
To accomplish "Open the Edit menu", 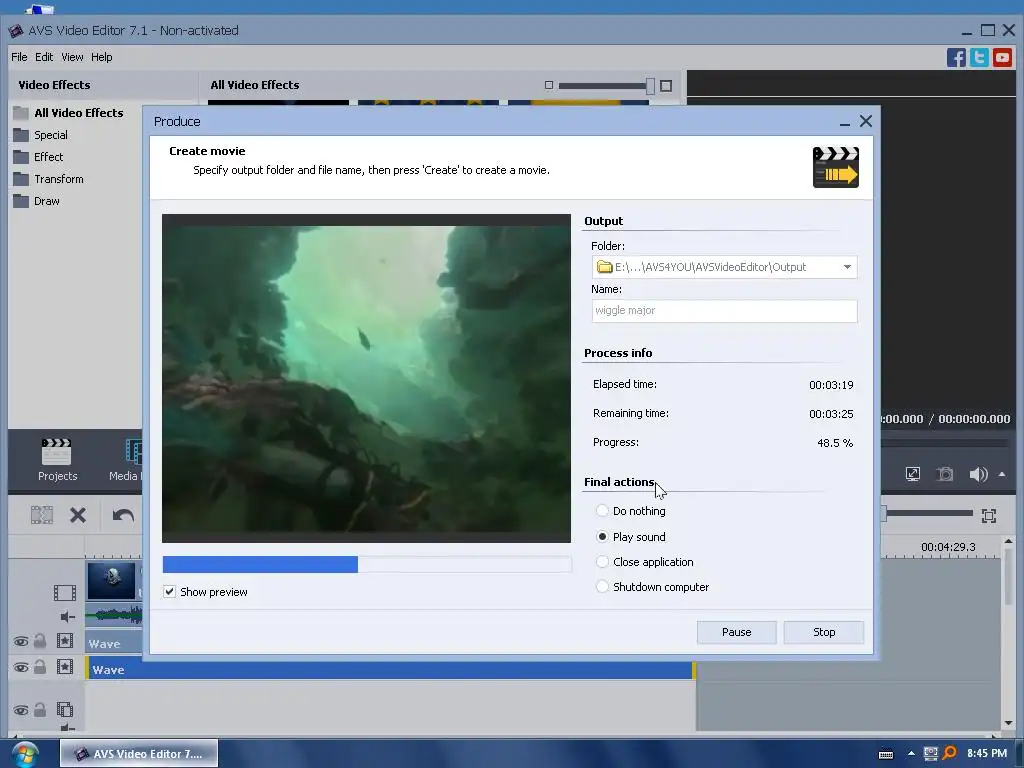I will (x=44, y=57).
